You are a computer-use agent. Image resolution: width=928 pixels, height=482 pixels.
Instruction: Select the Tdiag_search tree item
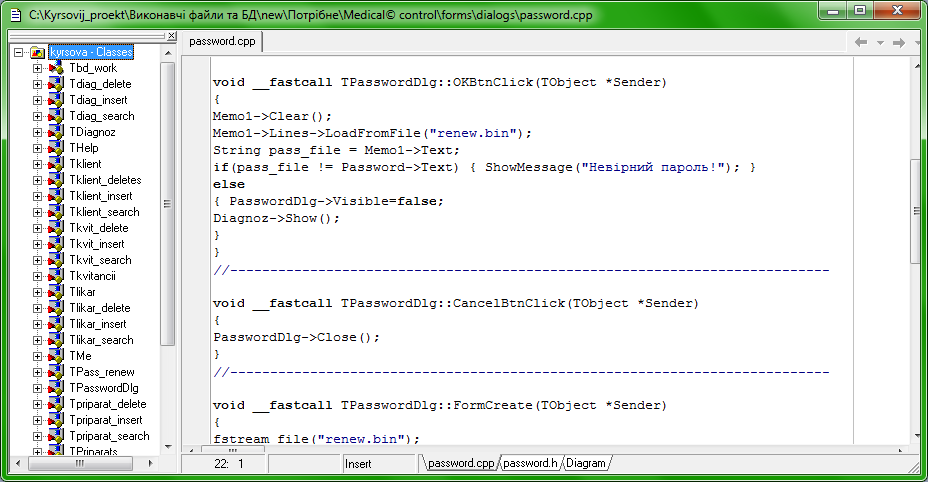coord(102,116)
